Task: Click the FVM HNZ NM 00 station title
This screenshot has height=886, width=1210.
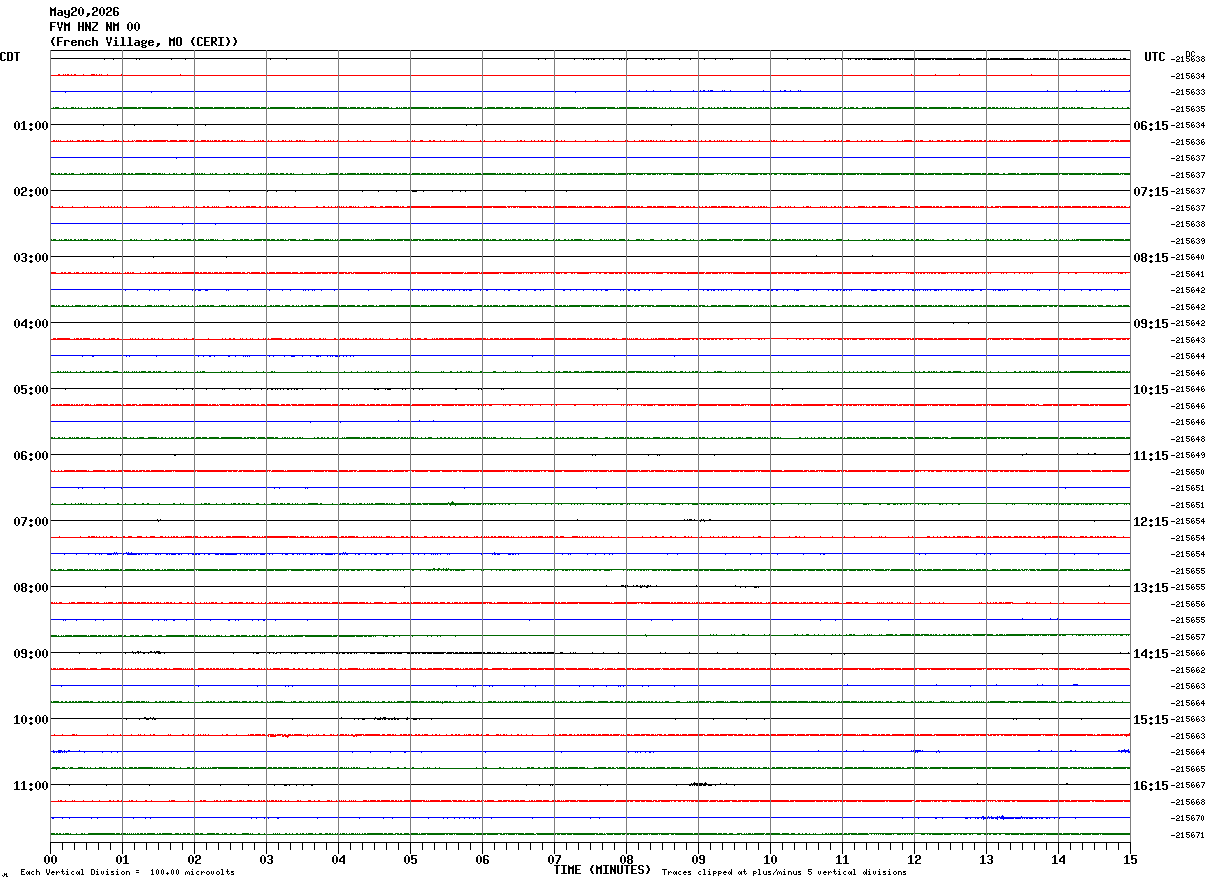Action: pos(95,27)
